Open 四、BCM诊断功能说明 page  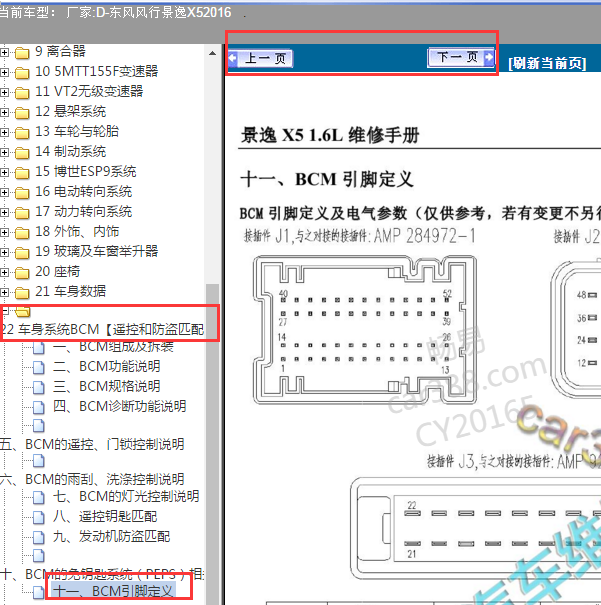tap(120, 406)
